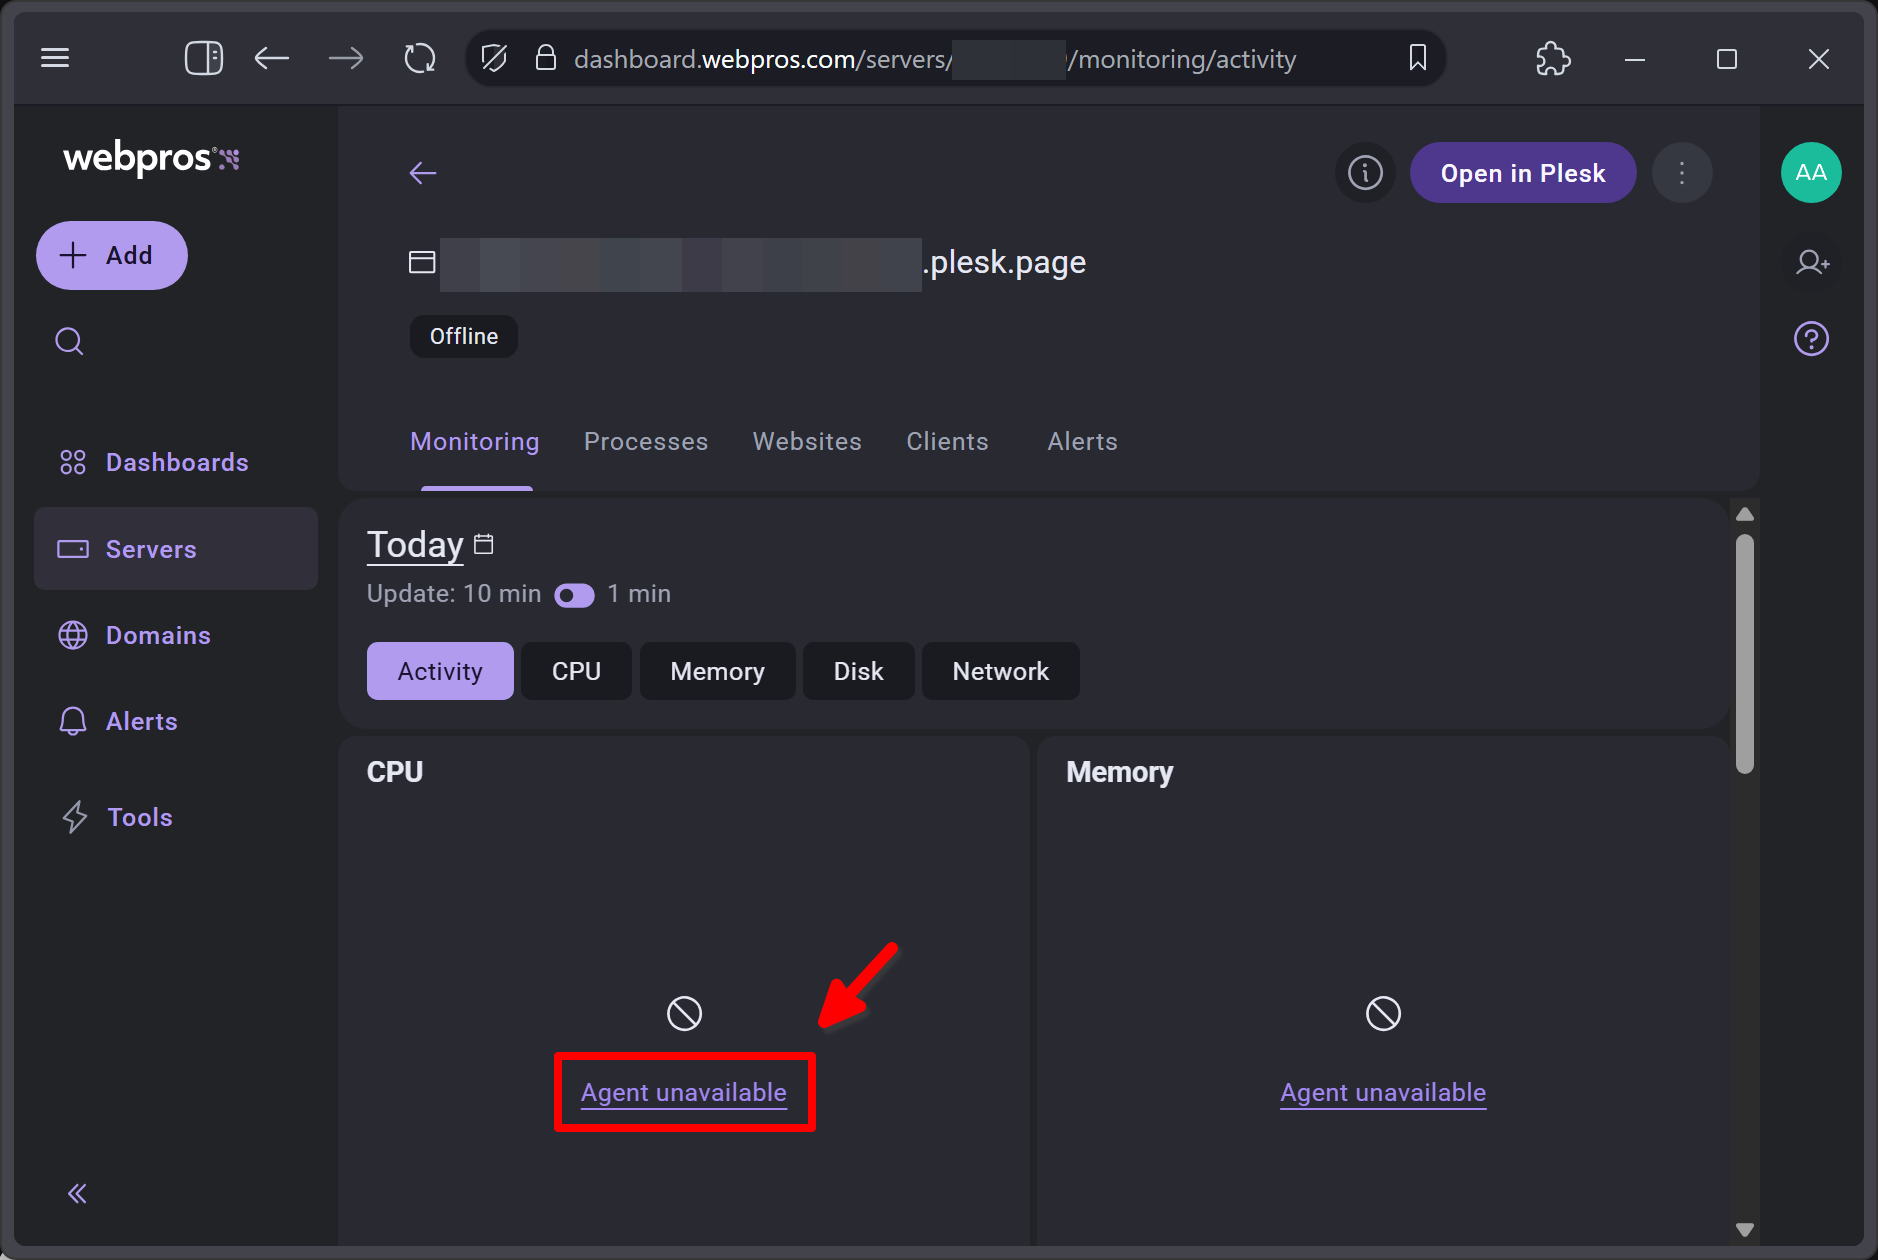Click the Add button in sidebar
This screenshot has width=1878, height=1260.
coord(112,255)
